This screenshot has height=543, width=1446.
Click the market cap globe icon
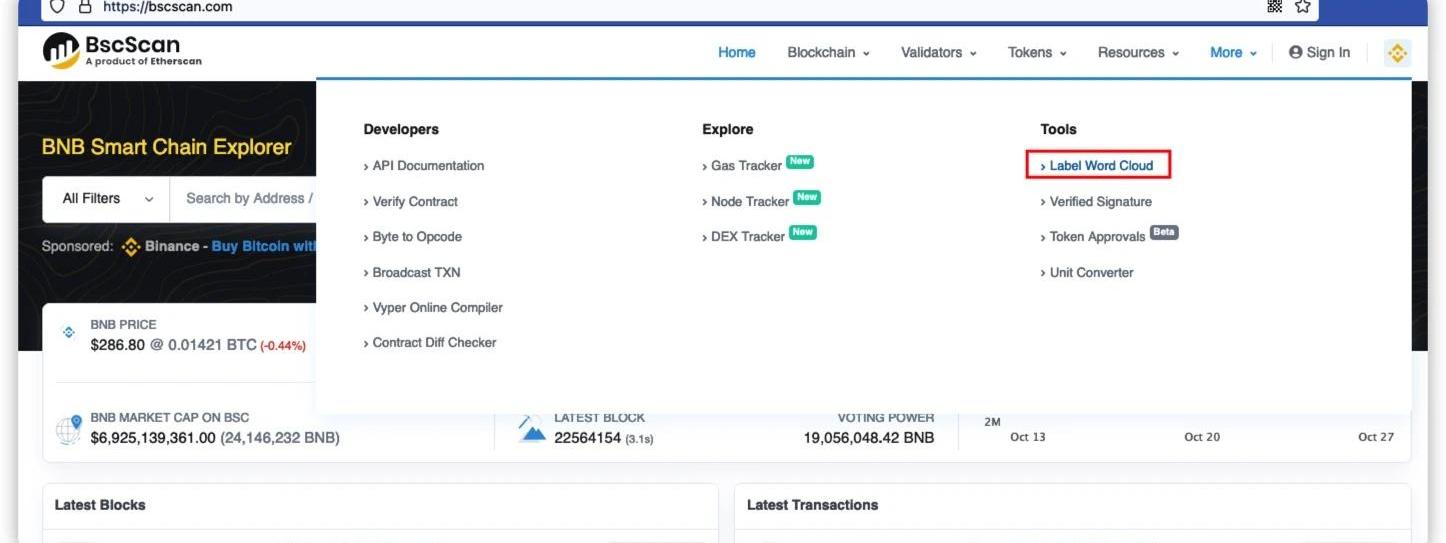(x=68, y=430)
